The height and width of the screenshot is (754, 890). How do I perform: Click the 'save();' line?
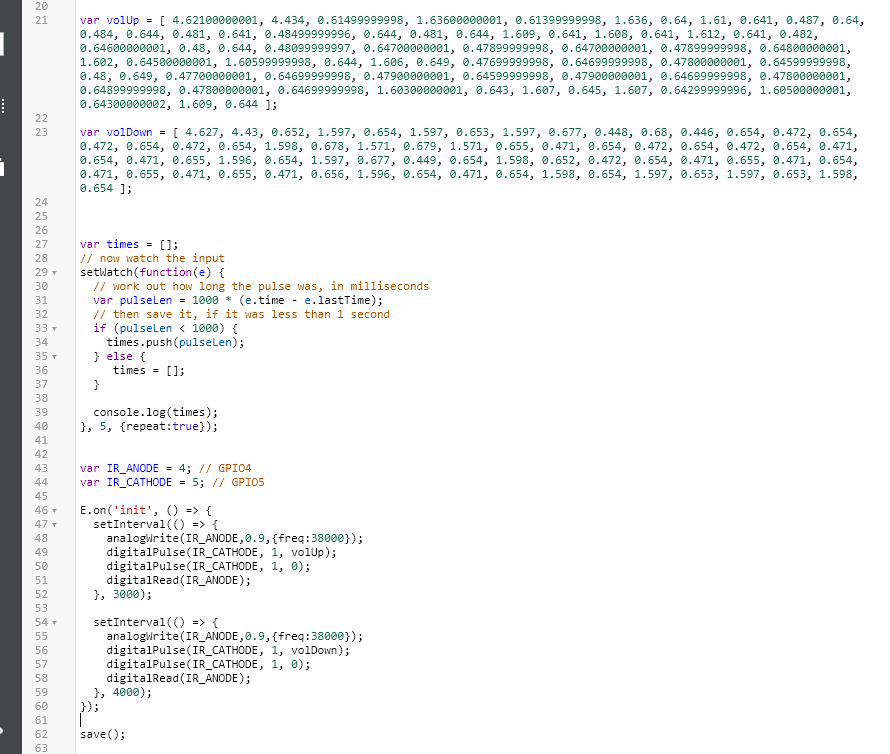click(103, 735)
